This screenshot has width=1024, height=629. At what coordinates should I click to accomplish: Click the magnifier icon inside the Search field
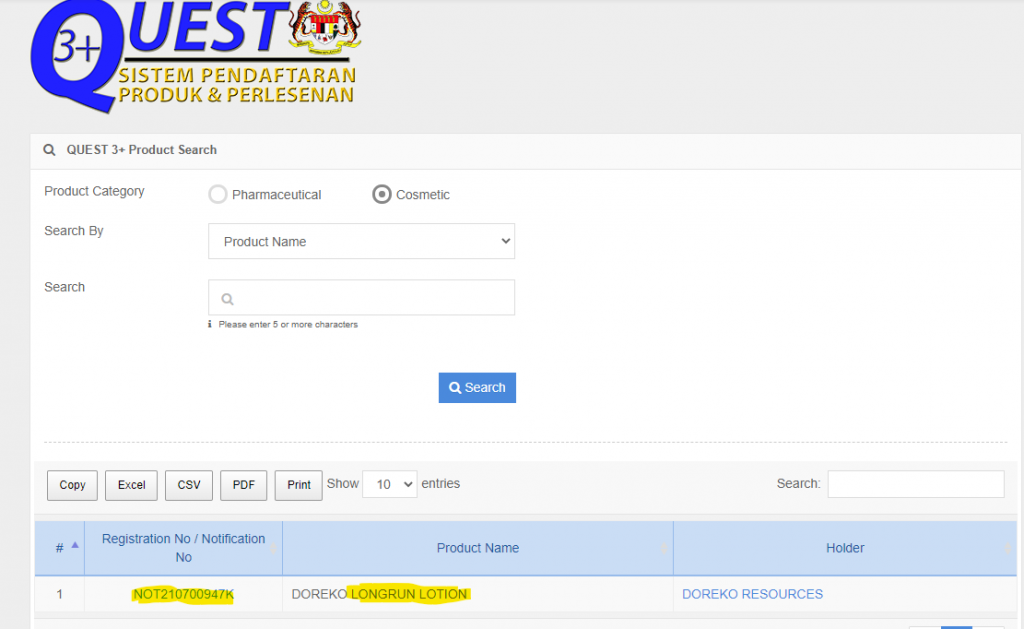click(x=227, y=298)
